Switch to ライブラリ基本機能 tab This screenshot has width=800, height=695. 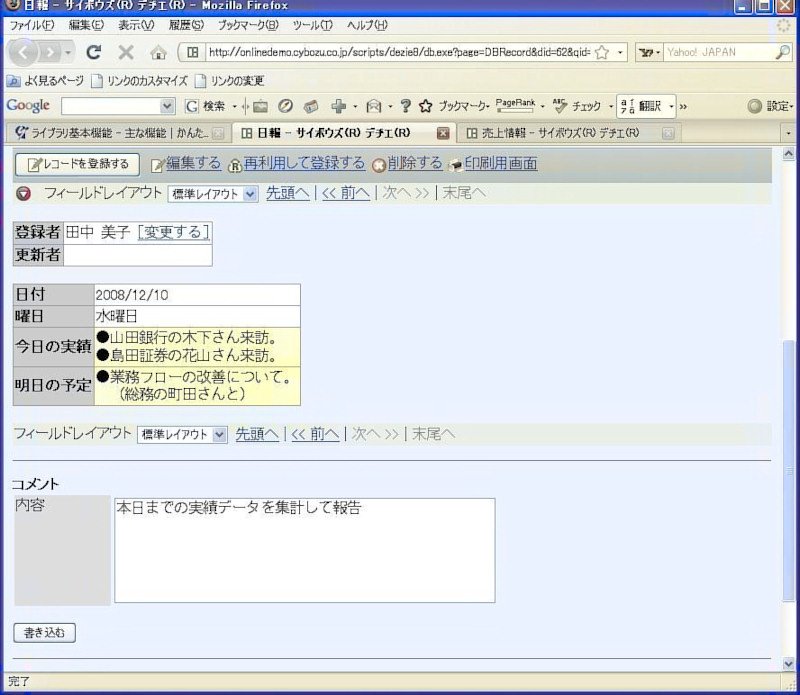118,133
